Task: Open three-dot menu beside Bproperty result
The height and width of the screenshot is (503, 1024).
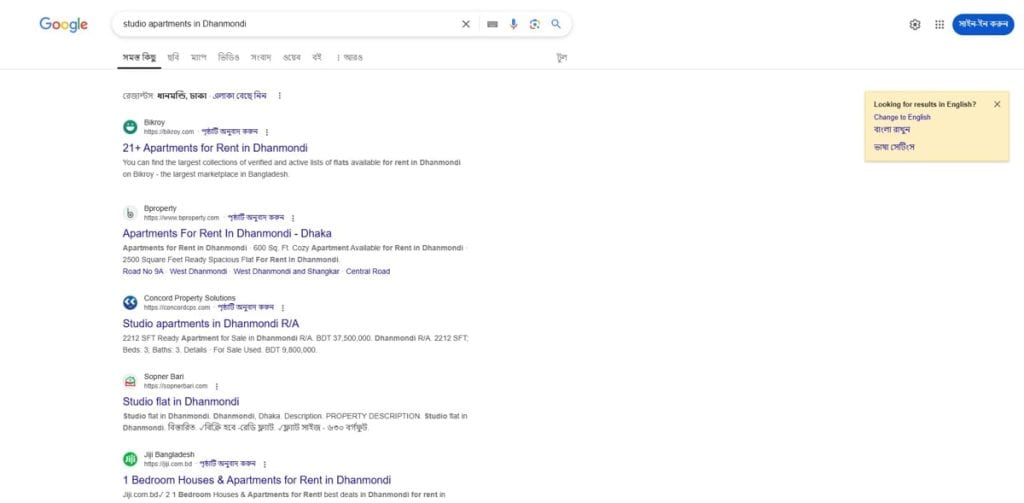Action: 293,218
